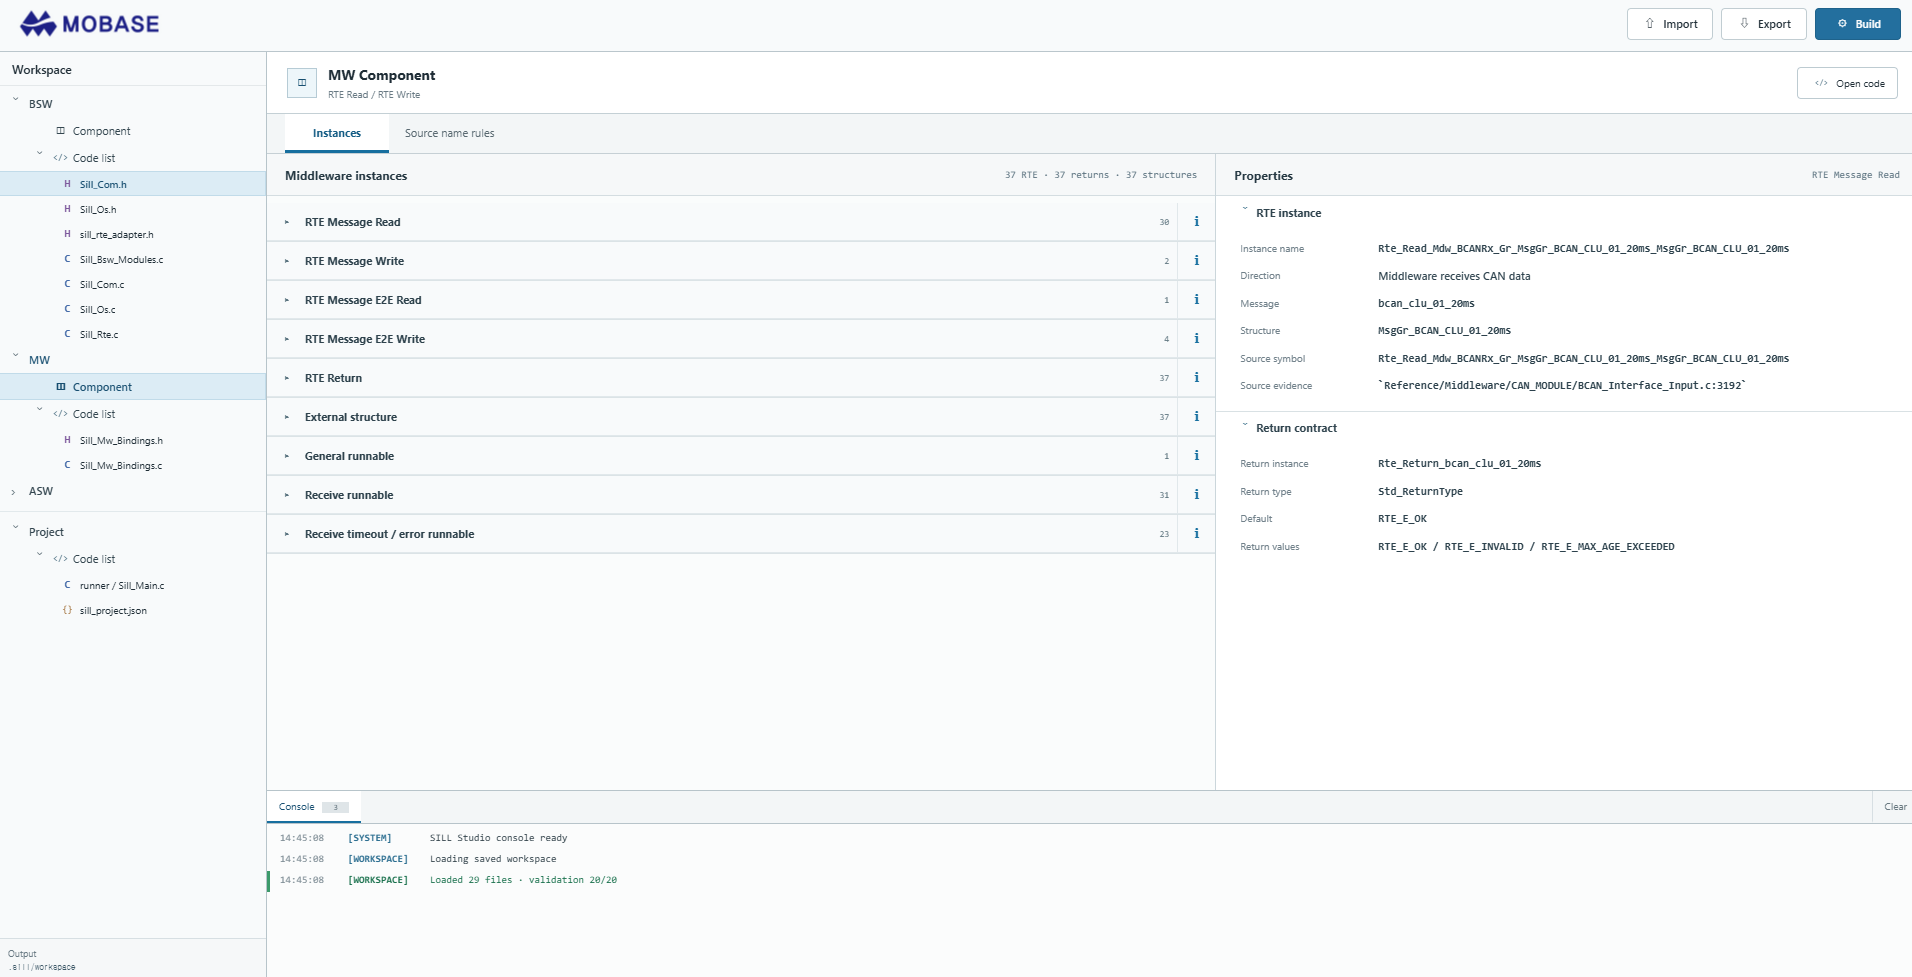
Task: Click the Open code button
Action: [x=1847, y=83]
